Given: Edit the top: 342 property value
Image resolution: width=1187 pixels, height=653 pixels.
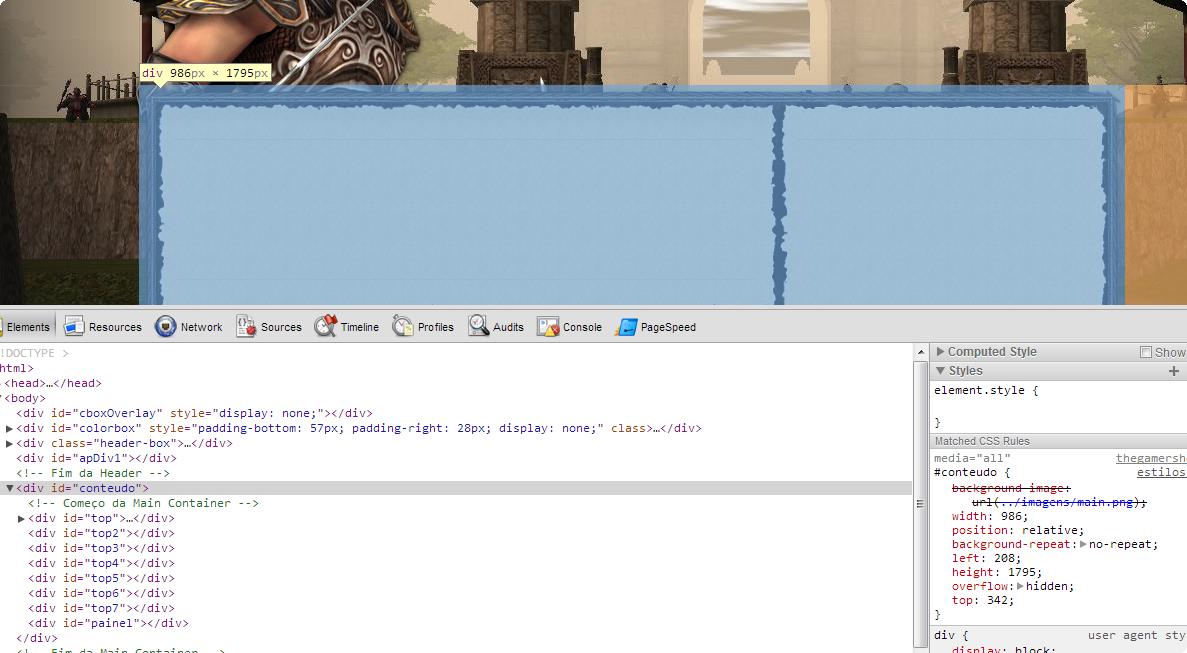Looking at the screenshot, I should pyautogui.click(x=997, y=600).
